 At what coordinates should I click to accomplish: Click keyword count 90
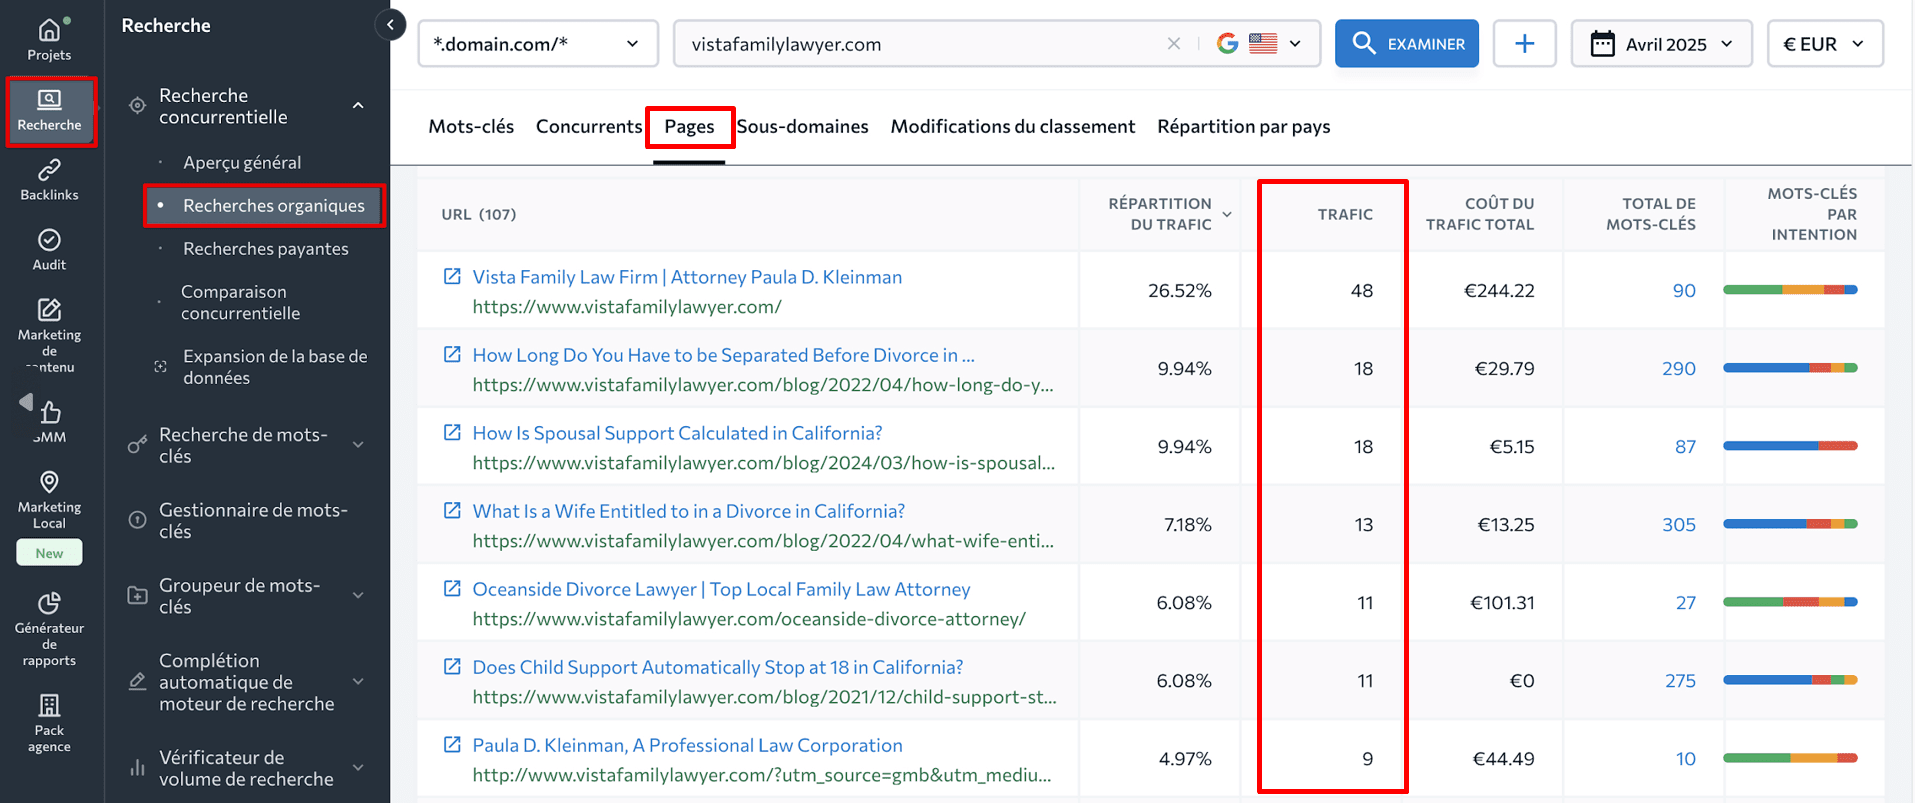(1684, 291)
